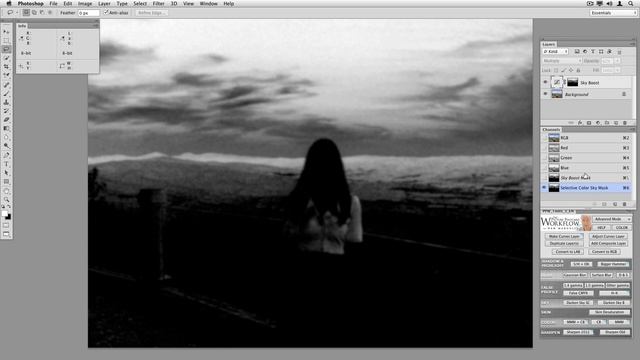Open the Filter menu
This screenshot has height=360, width=640.
pos(158,4)
